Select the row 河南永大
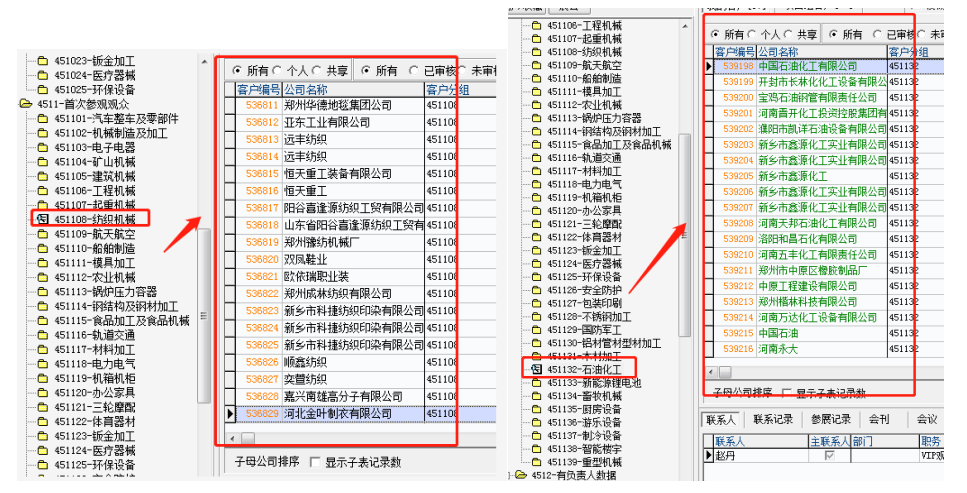The width and height of the screenshot is (967, 493). (x=824, y=349)
